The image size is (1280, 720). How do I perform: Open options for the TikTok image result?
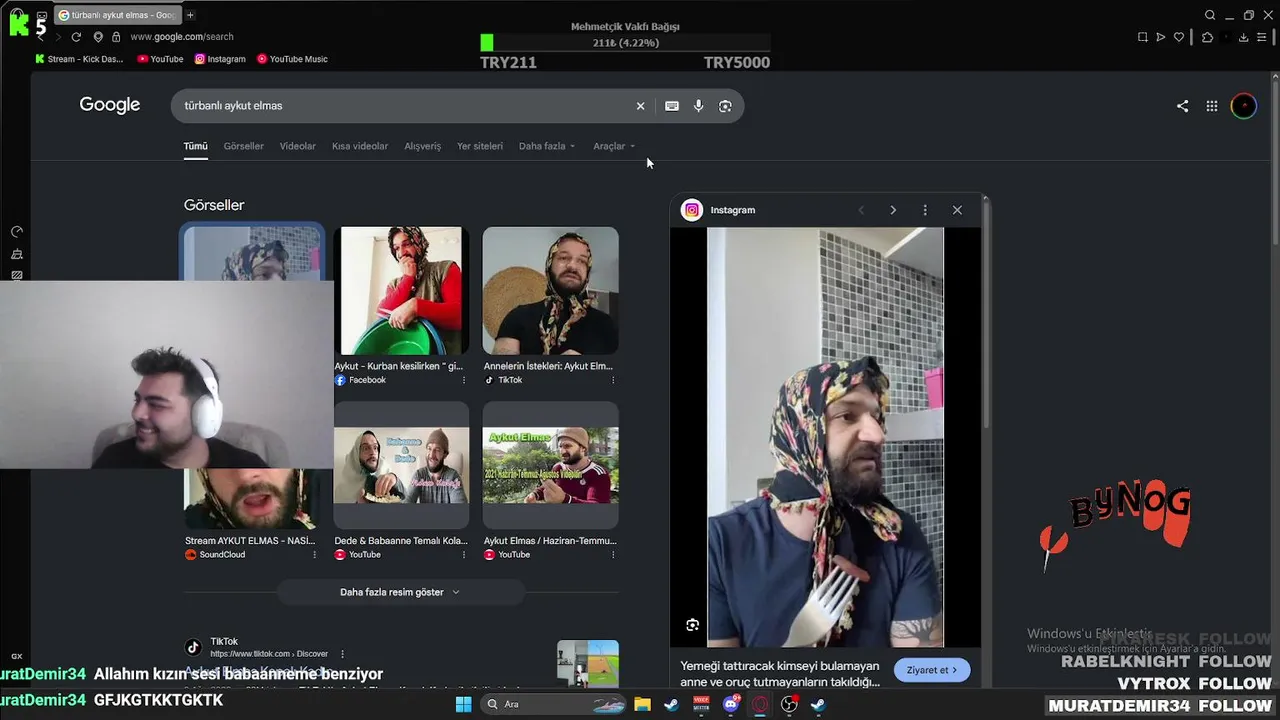click(x=612, y=380)
